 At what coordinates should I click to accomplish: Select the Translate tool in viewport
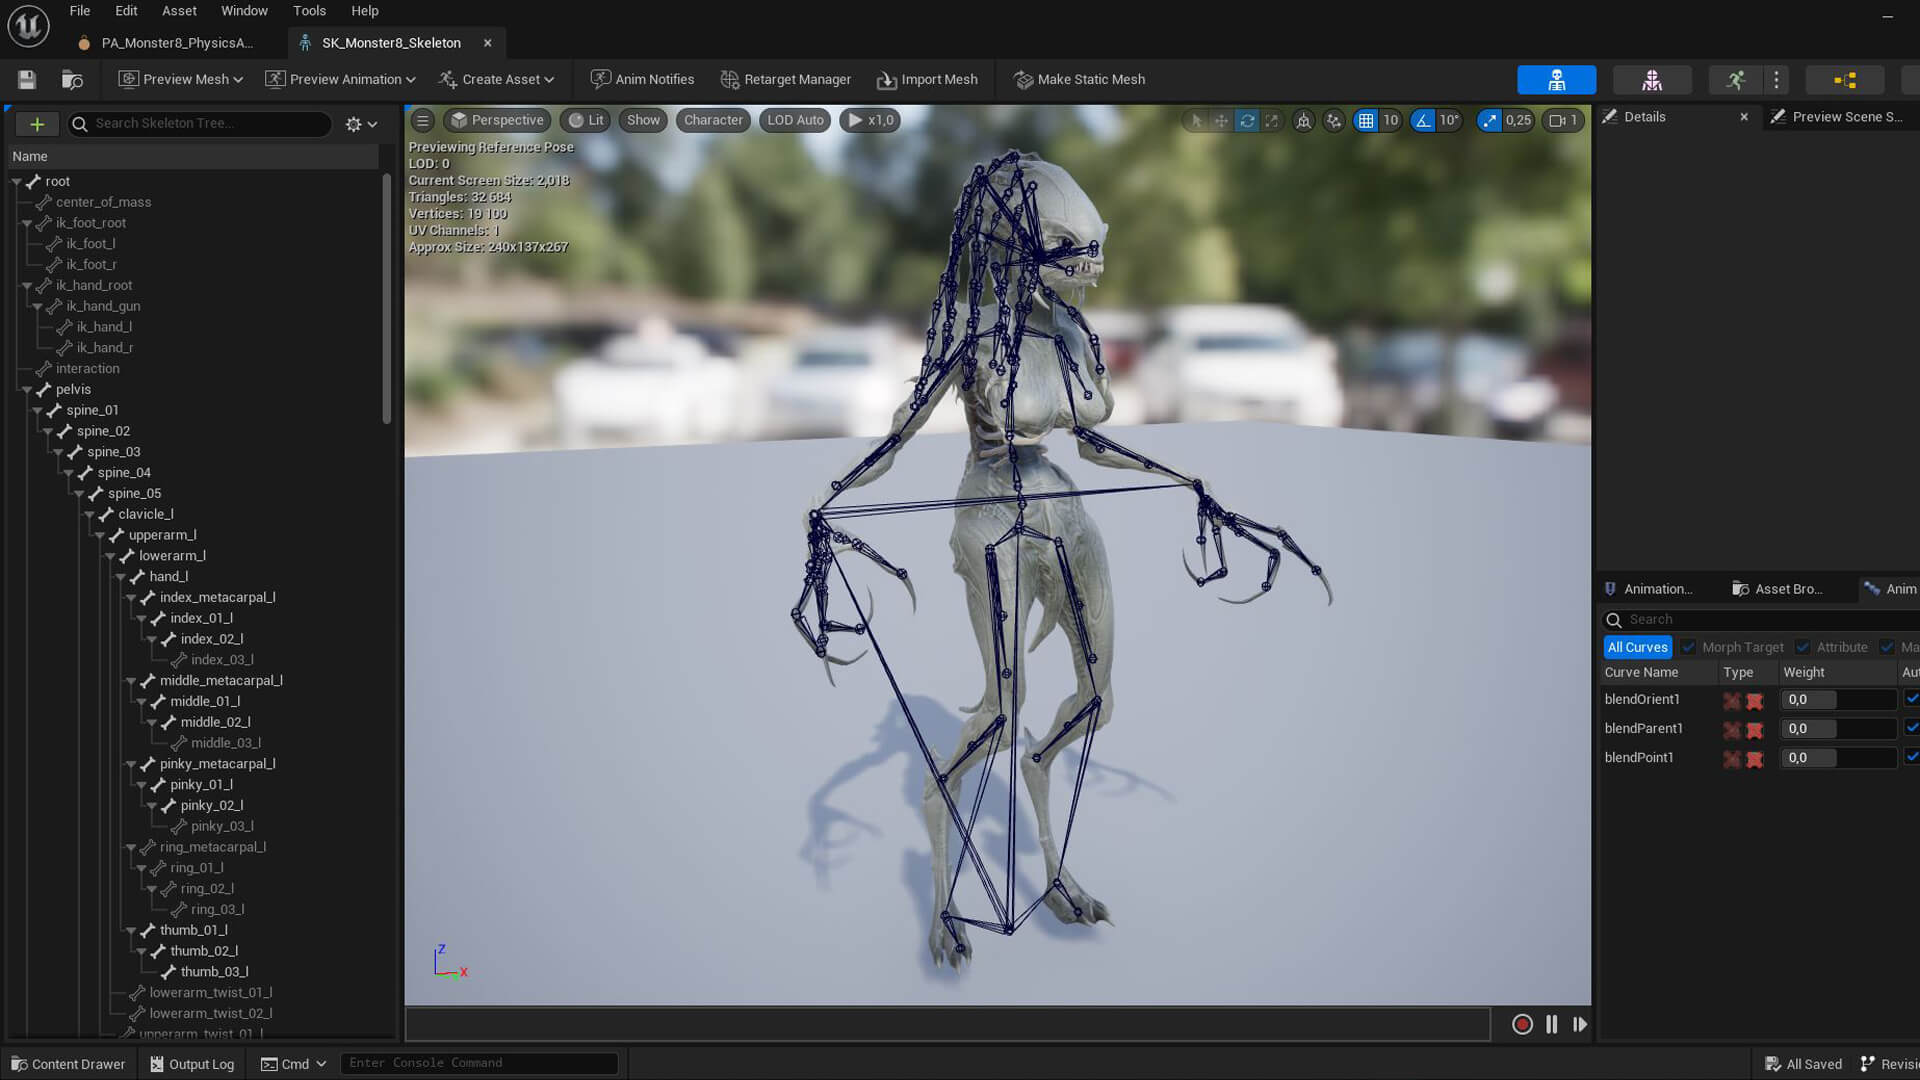click(x=1221, y=120)
